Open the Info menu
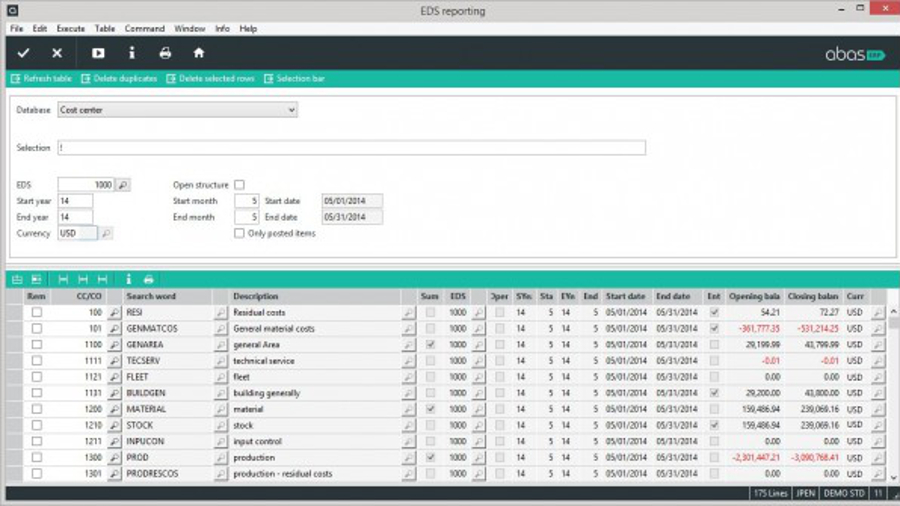 [222, 29]
